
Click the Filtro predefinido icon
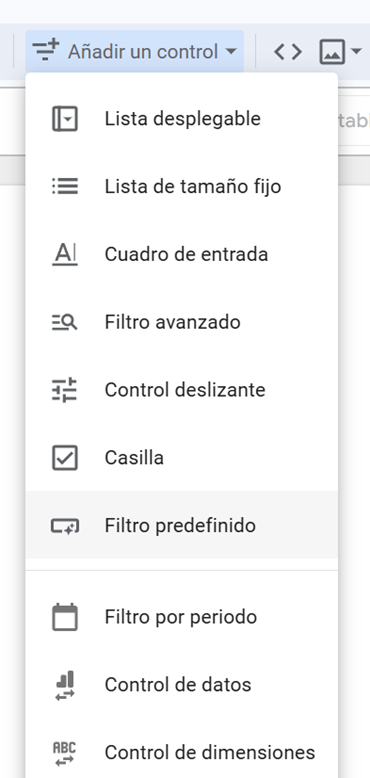[x=65, y=525]
